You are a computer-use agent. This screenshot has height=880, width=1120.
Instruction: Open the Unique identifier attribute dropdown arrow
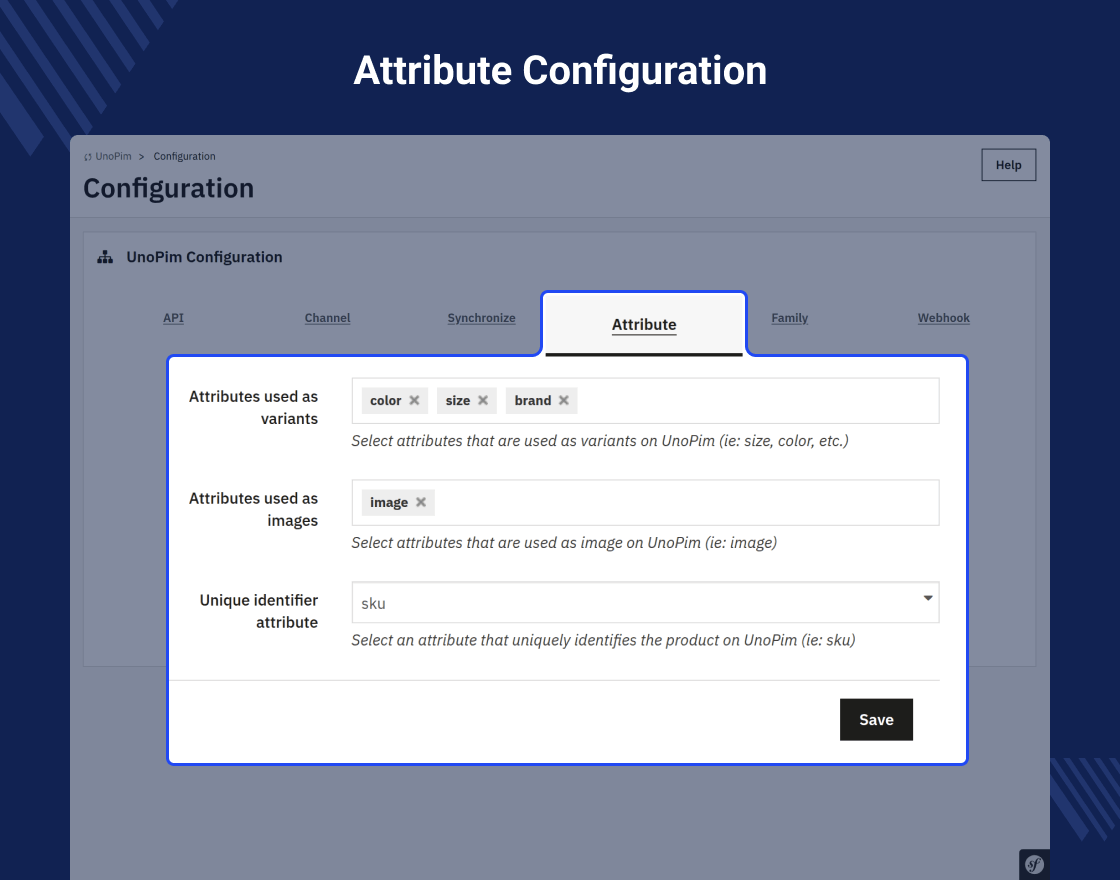coord(928,599)
